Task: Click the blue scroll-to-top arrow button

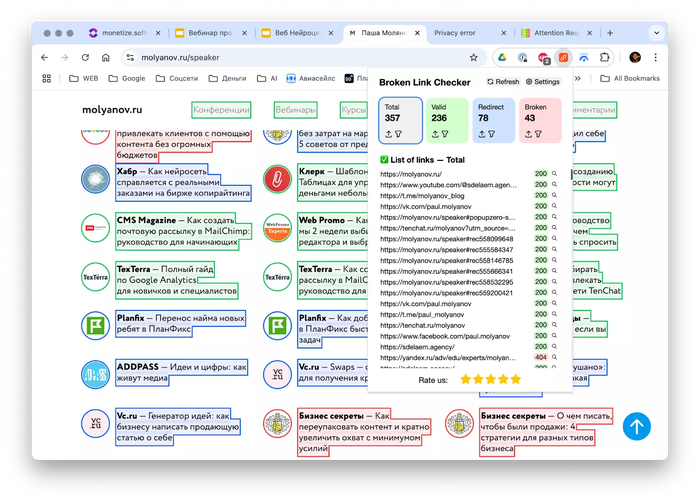Action: pyautogui.click(x=637, y=426)
